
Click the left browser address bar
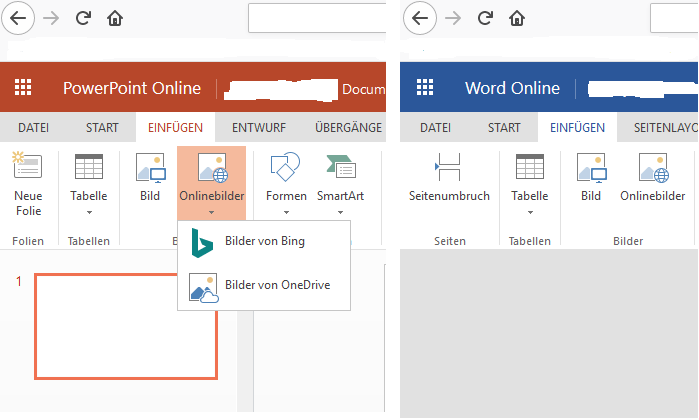(316, 18)
